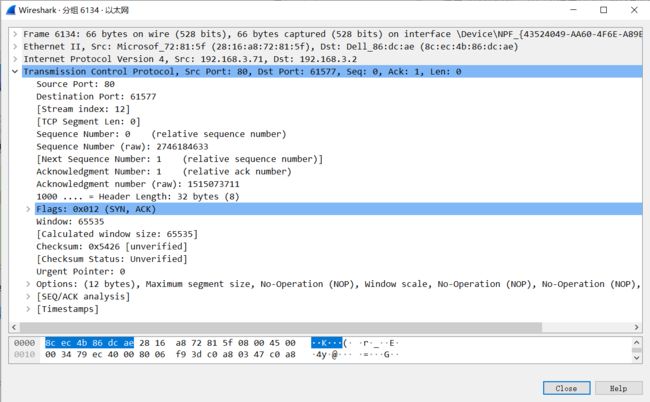This screenshot has width=650, height=402.
Task: Select Sequence Number (raw): 2746184633 row
Action: (122, 146)
